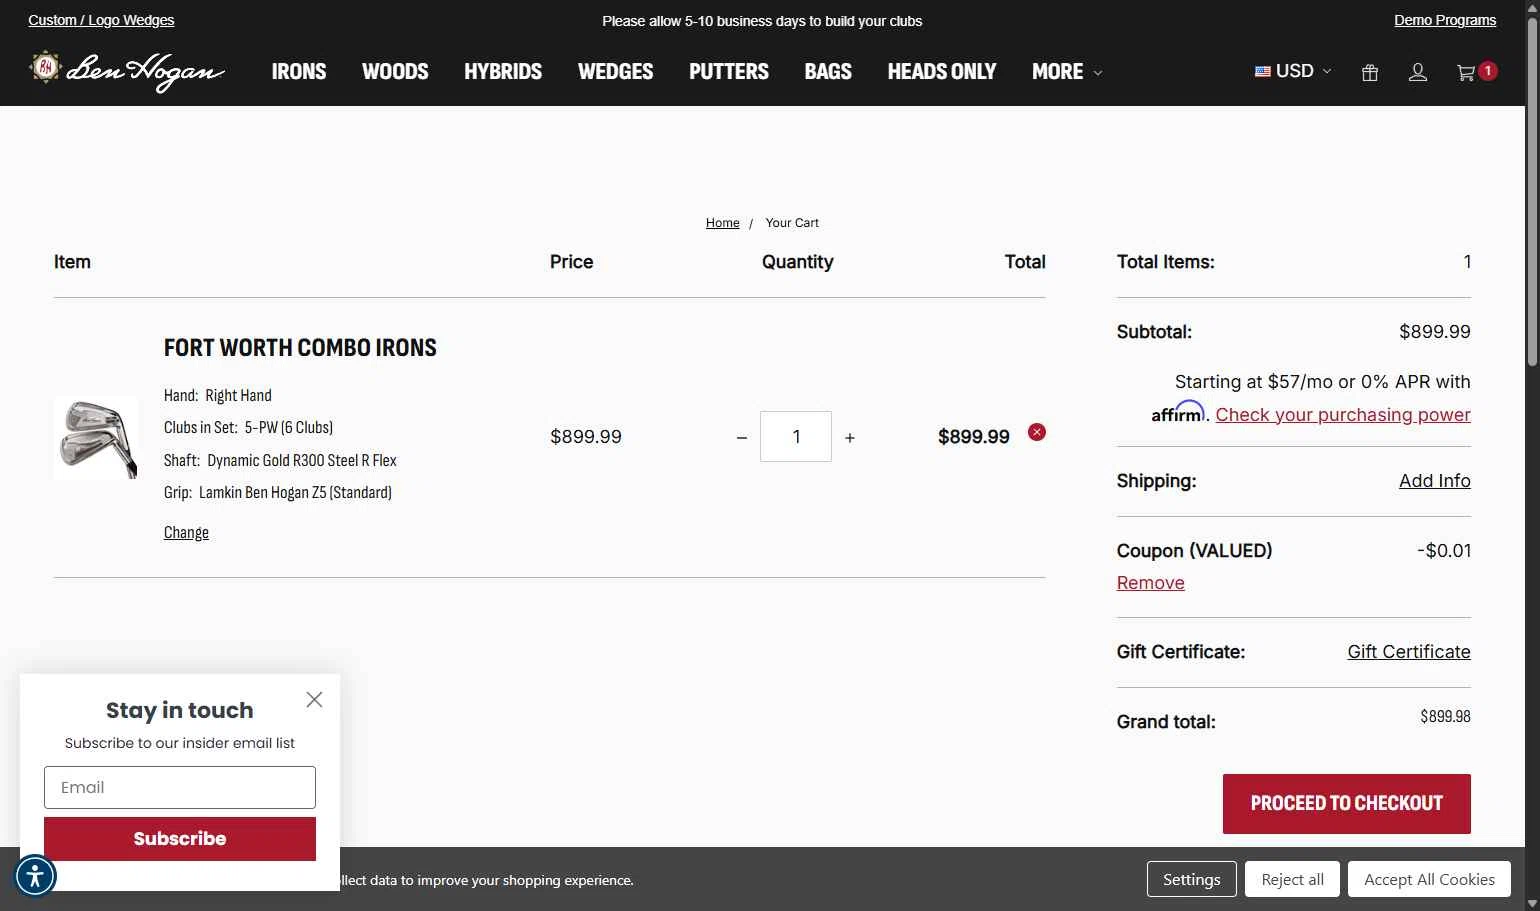Go to Home breadcrumb
The height and width of the screenshot is (911, 1540).
click(x=722, y=223)
